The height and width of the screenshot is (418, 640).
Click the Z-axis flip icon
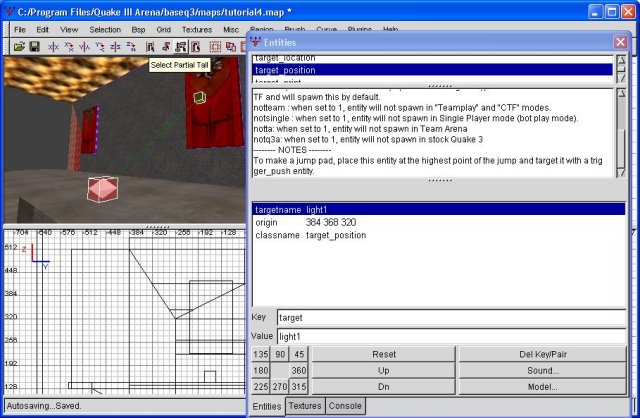pyautogui.click(x=116, y=47)
